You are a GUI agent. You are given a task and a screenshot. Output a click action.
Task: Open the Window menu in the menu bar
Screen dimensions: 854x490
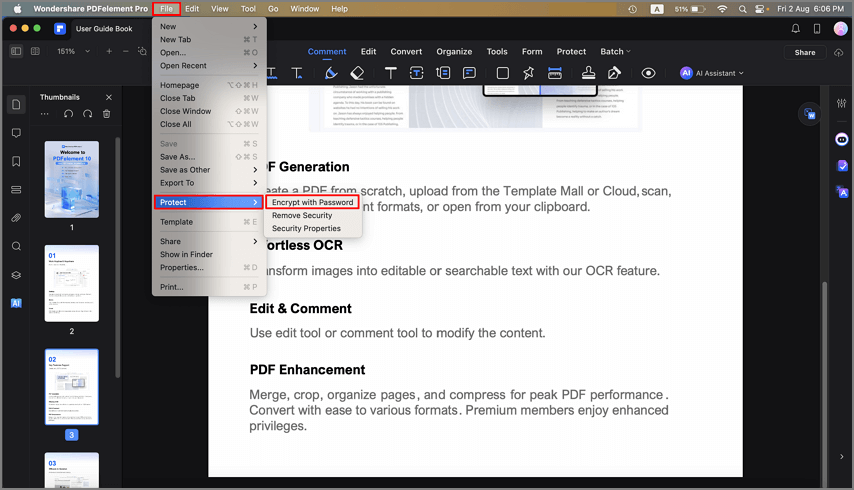point(304,9)
